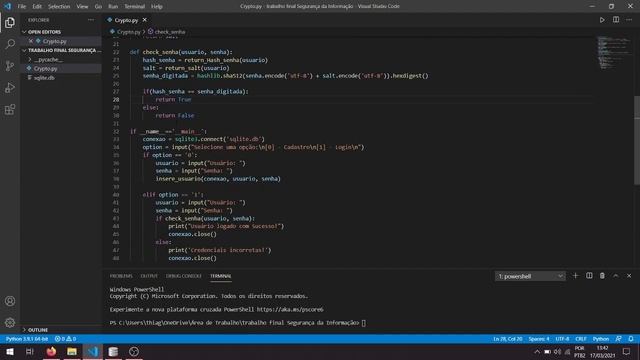Screen dimensions: 640x360
Task: Close the terminal panel
Action: 629,276
